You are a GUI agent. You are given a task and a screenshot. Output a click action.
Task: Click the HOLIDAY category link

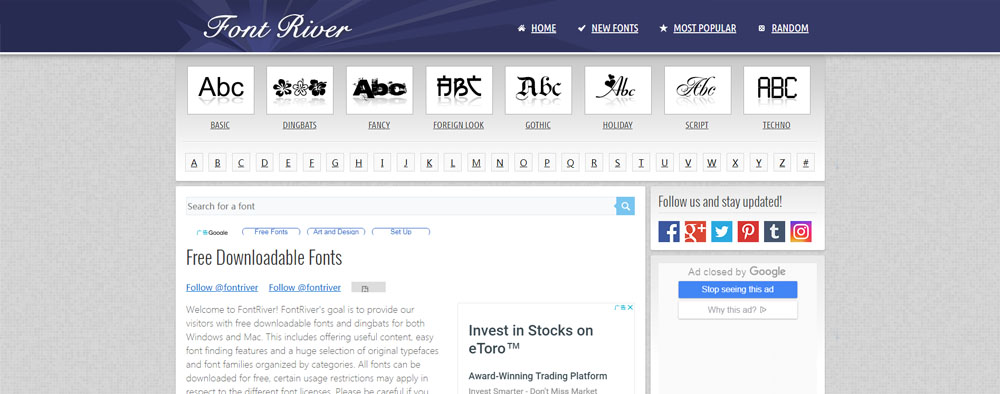click(x=618, y=126)
